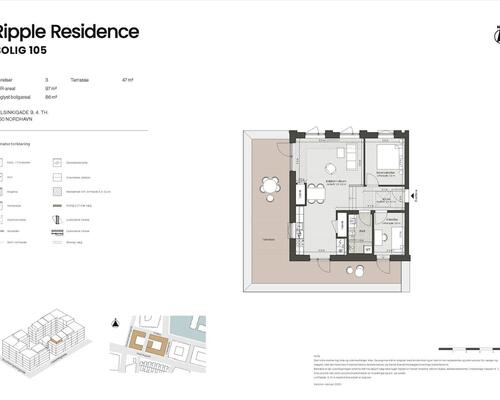Screen dimensions: 500x400
Task: Click the entrance arrow marker at apartment door
Action: click(414, 196)
